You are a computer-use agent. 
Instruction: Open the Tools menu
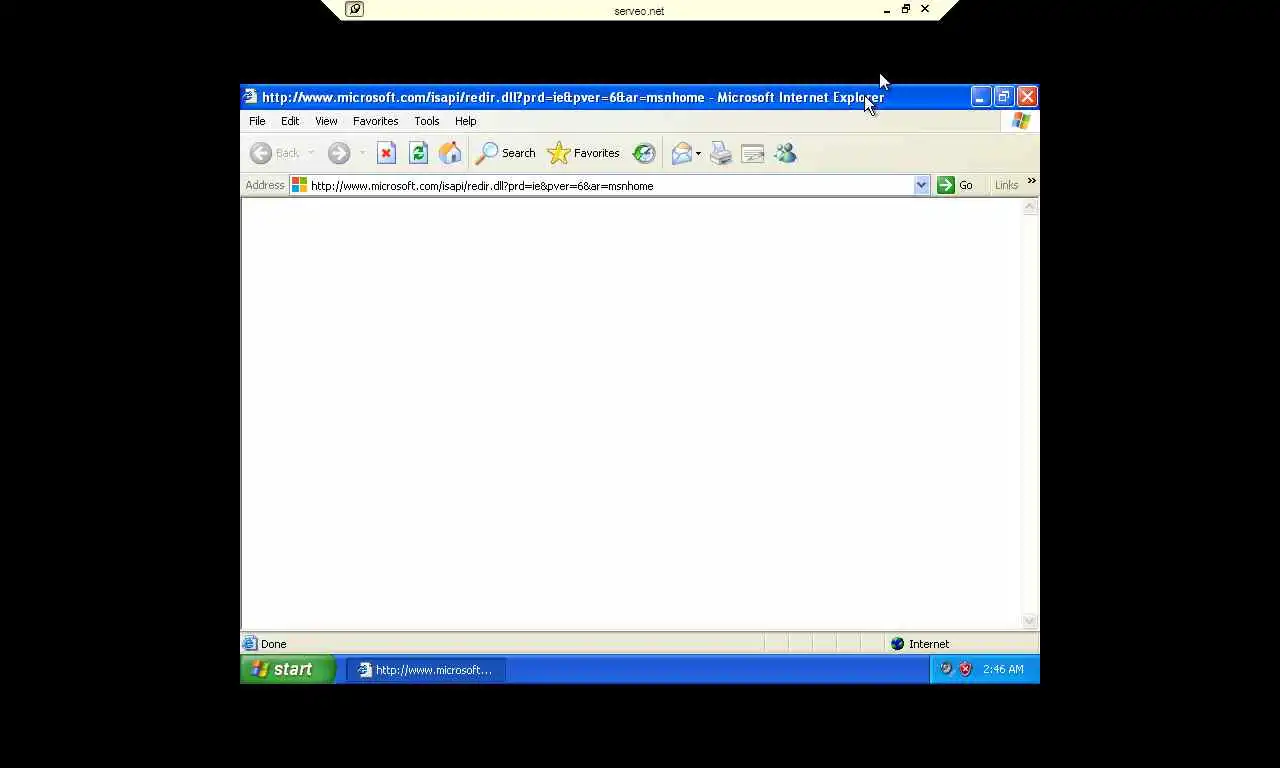pos(427,121)
